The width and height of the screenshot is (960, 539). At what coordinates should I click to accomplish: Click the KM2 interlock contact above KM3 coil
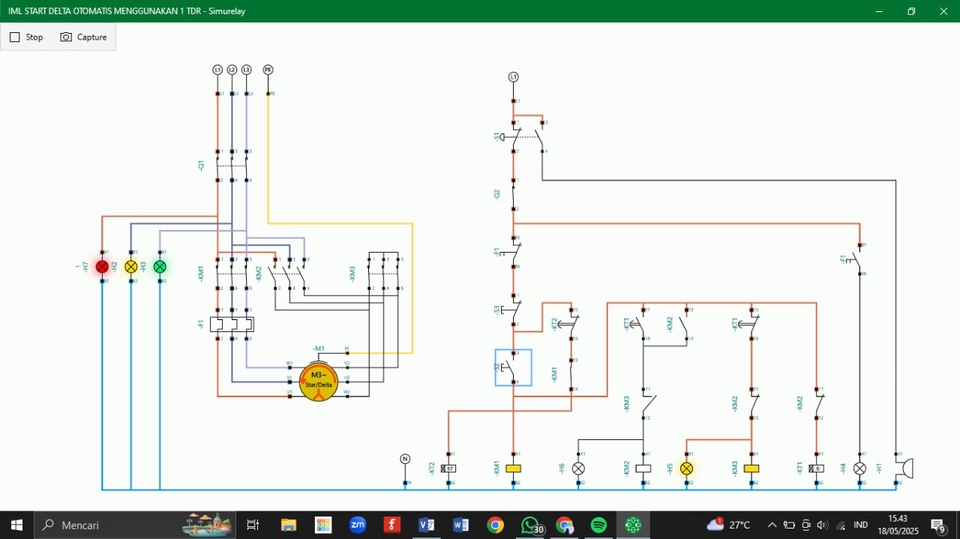point(752,404)
